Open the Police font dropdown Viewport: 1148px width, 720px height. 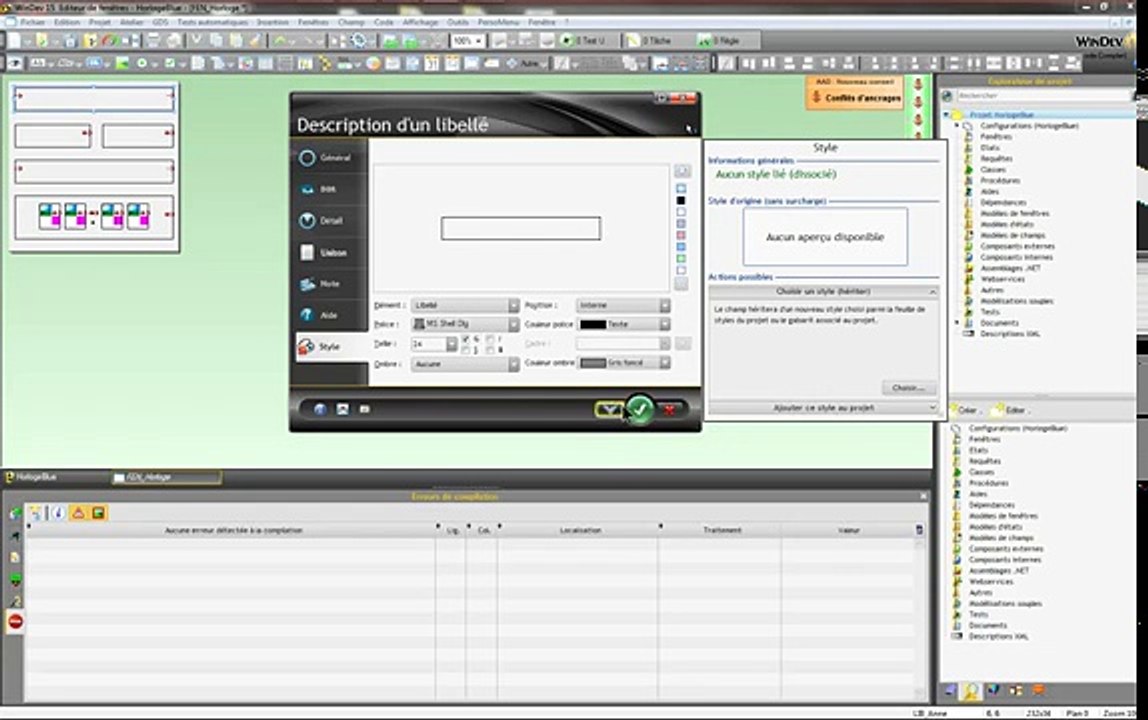coord(465,324)
